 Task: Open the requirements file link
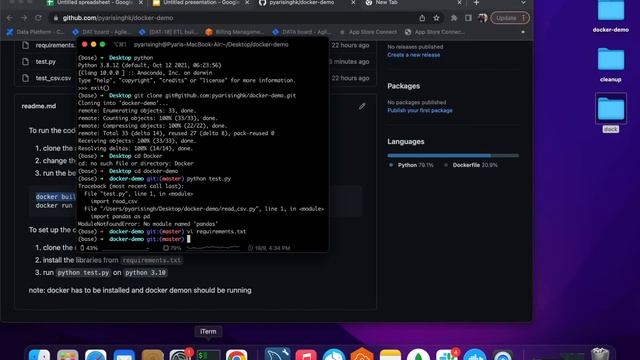pos(55,45)
